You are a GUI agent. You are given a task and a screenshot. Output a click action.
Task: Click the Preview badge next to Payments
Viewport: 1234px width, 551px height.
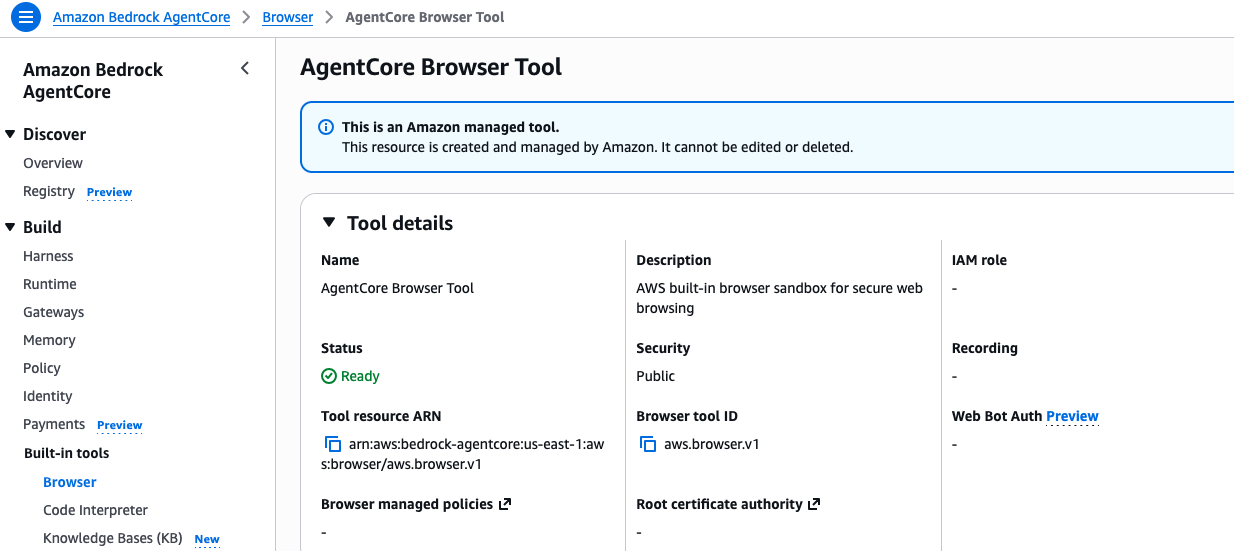(119, 425)
